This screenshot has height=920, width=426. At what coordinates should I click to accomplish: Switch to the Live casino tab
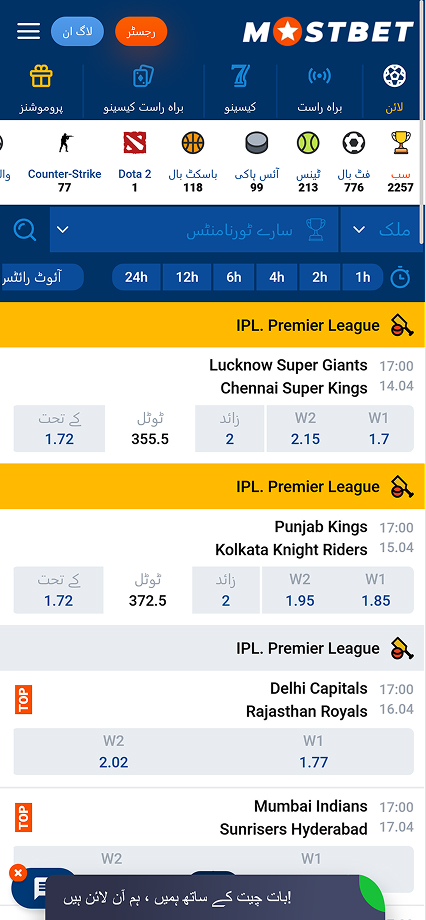144,90
